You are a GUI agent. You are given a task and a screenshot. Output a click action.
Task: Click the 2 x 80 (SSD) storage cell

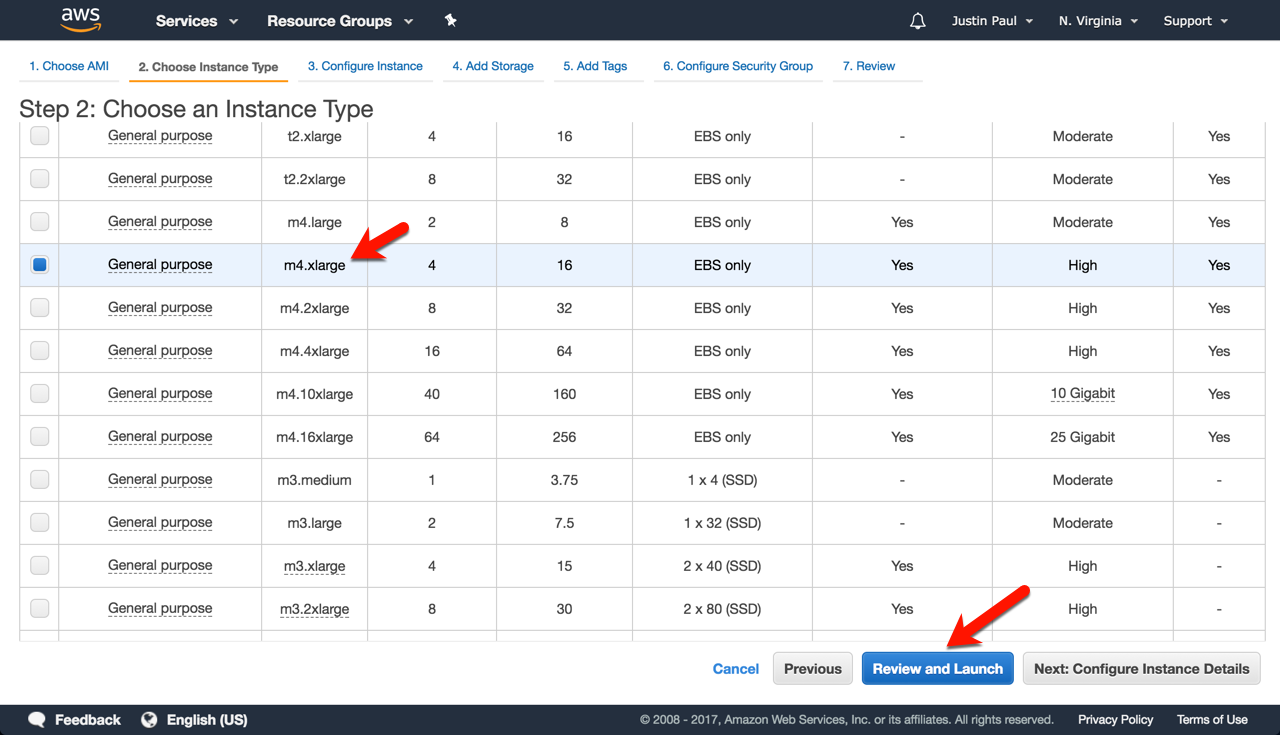pyautogui.click(x=722, y=609)
